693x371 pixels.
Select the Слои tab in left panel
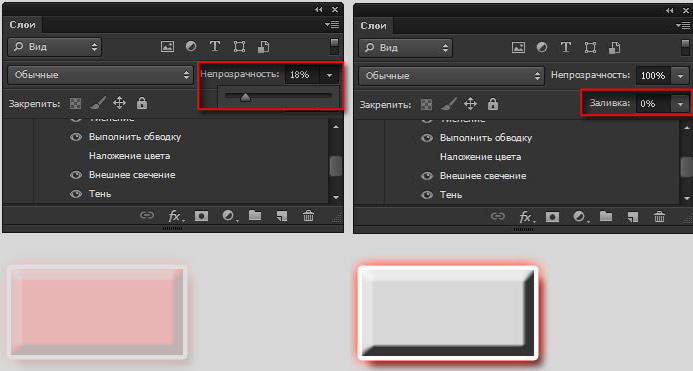[x=23, y=25]
